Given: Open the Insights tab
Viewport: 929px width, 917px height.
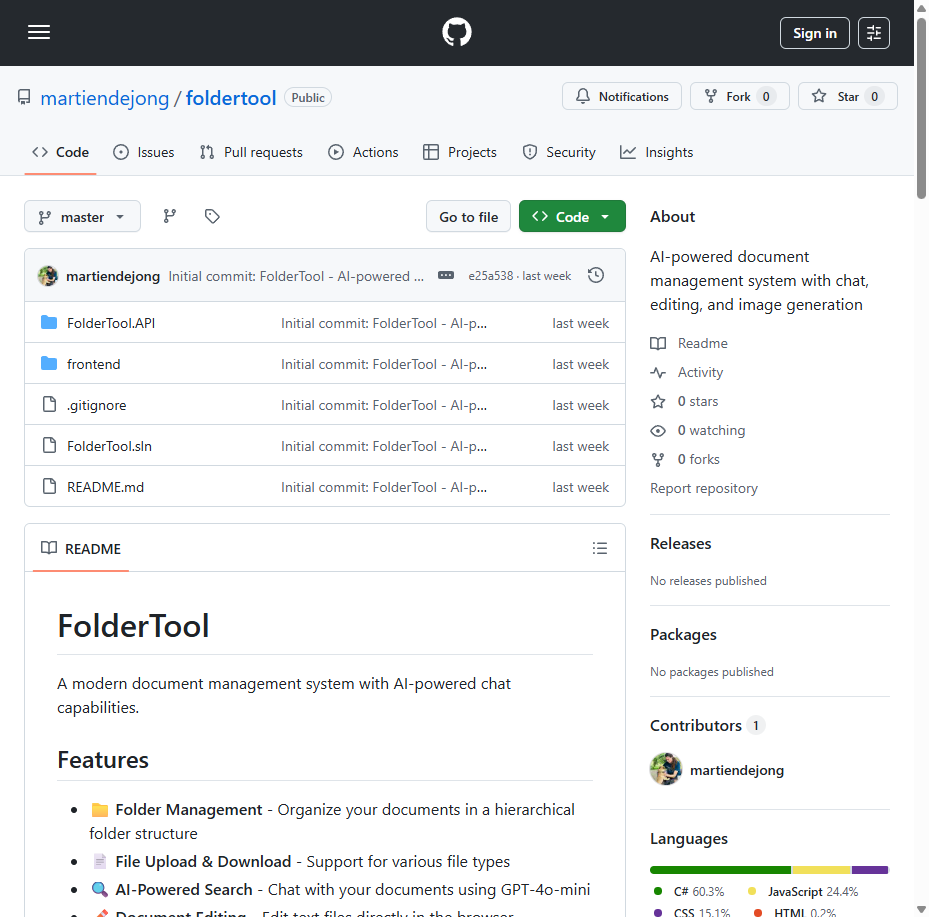Looking at the screenshot, I should point(656,152).
